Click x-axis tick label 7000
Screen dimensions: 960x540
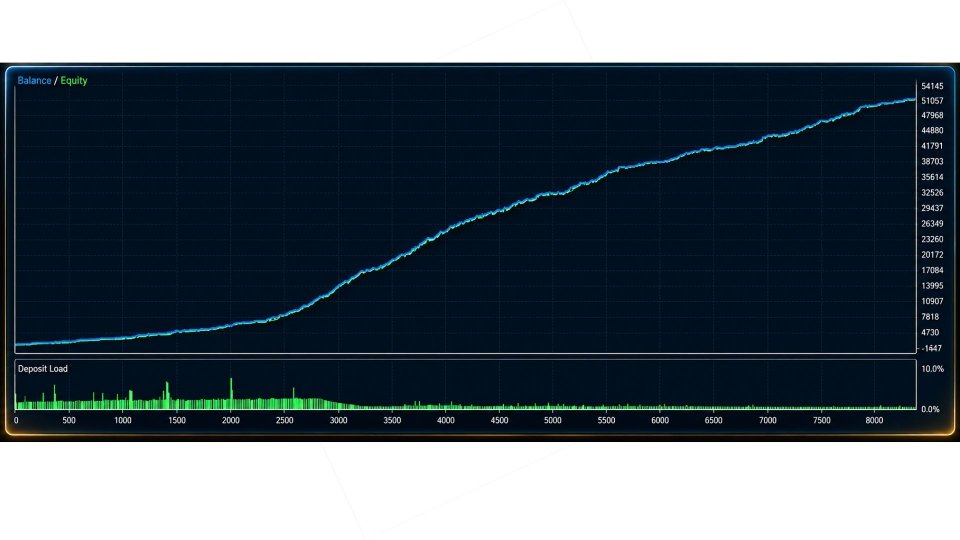768,421
